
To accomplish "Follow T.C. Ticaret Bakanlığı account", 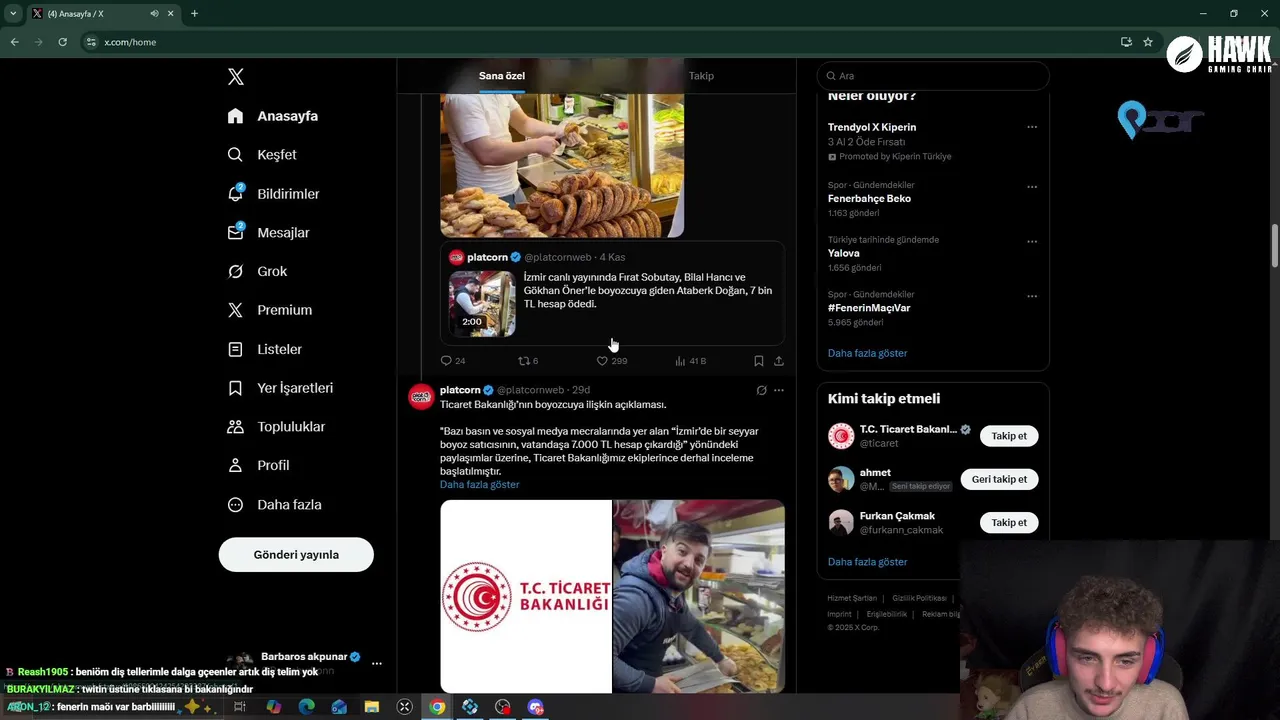I will pos(1009,436).
